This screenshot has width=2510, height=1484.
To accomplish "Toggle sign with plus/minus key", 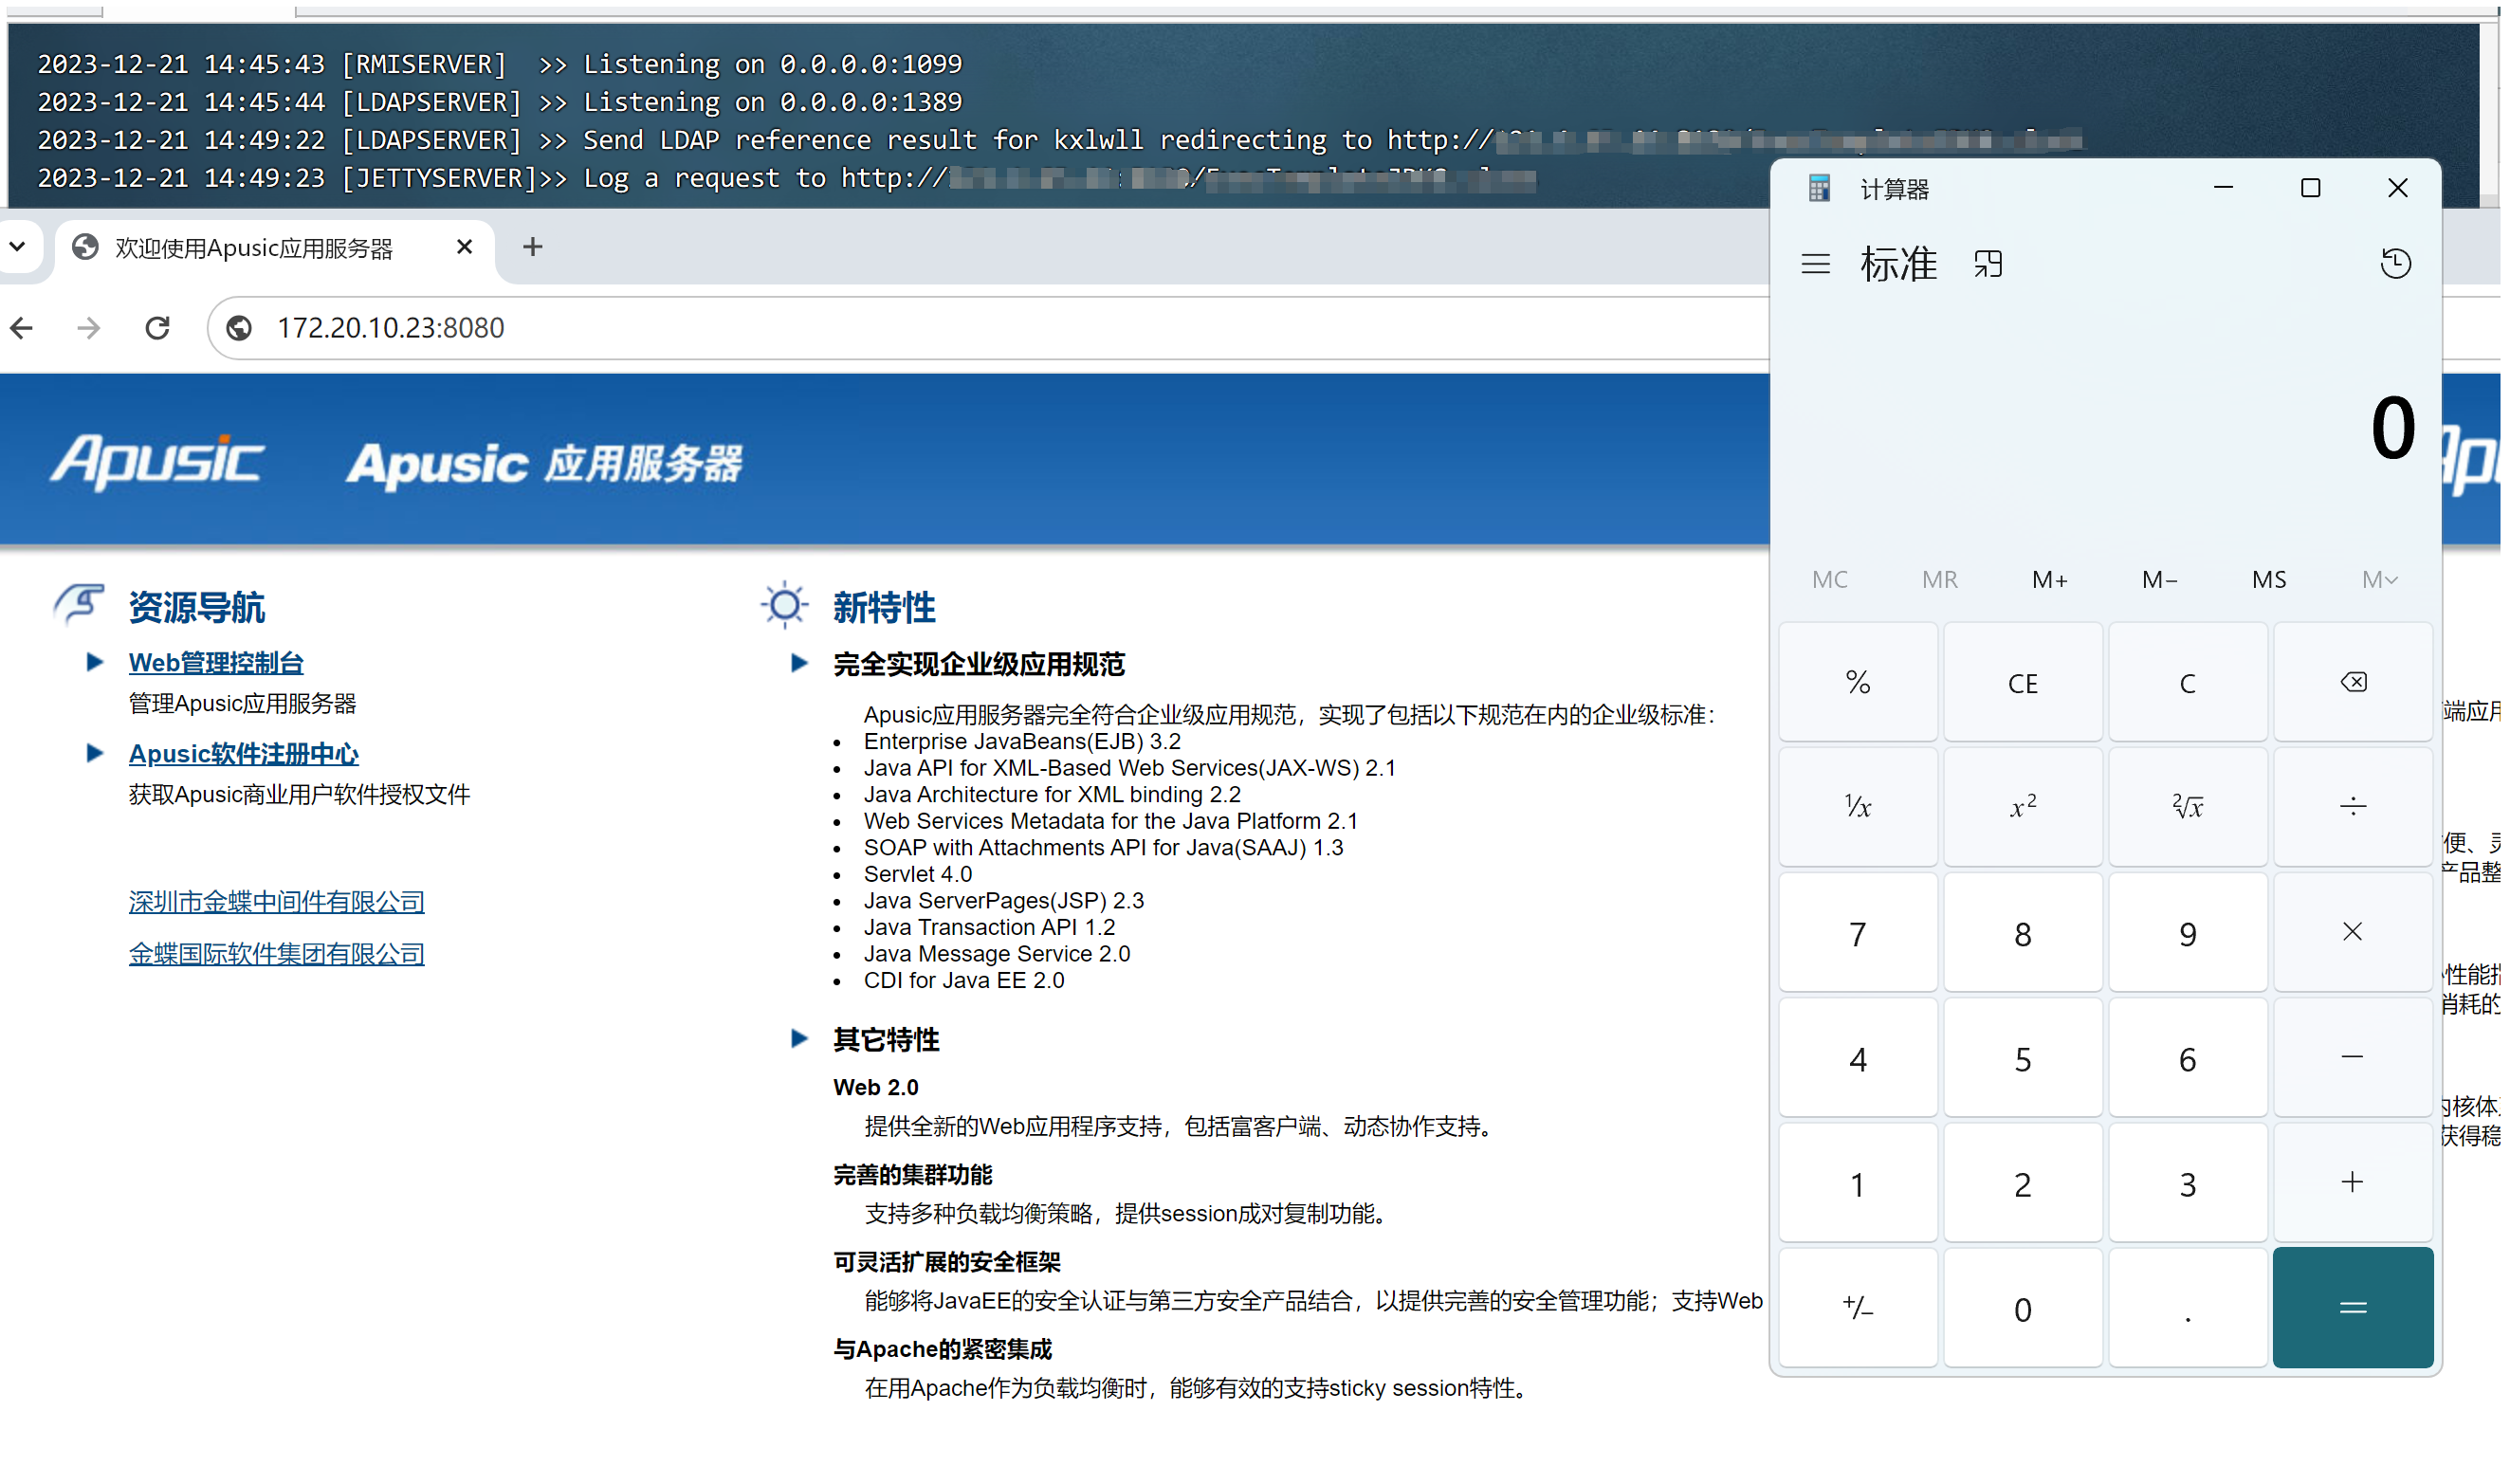I will point(1857,1307).
